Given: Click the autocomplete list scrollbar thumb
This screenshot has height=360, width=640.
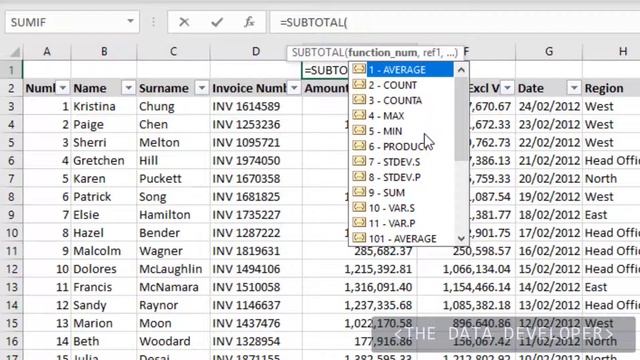Looking at the screenshot, I should (x=461, y=119).
